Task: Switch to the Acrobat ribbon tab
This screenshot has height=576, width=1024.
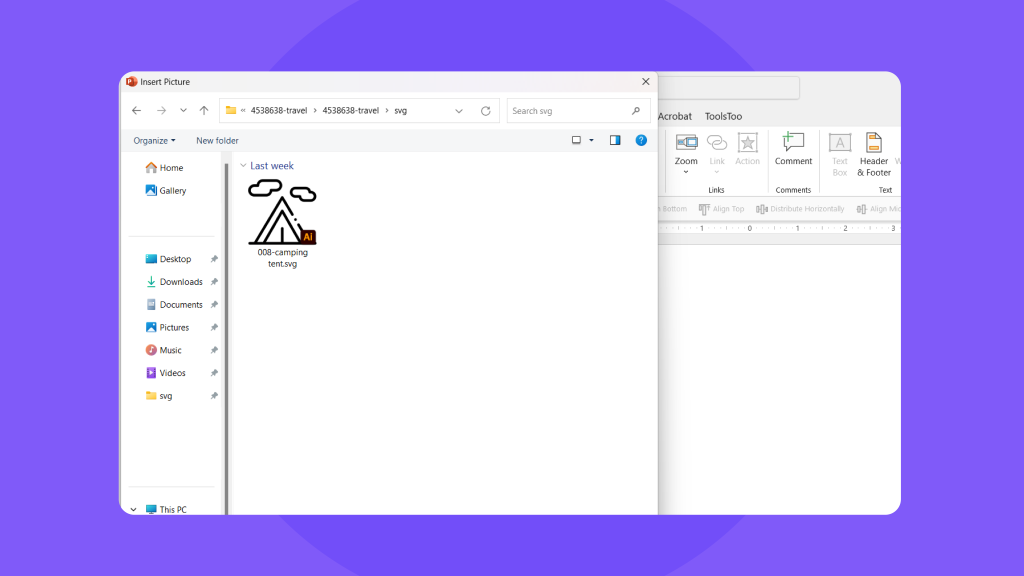Action: tap(675, 116)
